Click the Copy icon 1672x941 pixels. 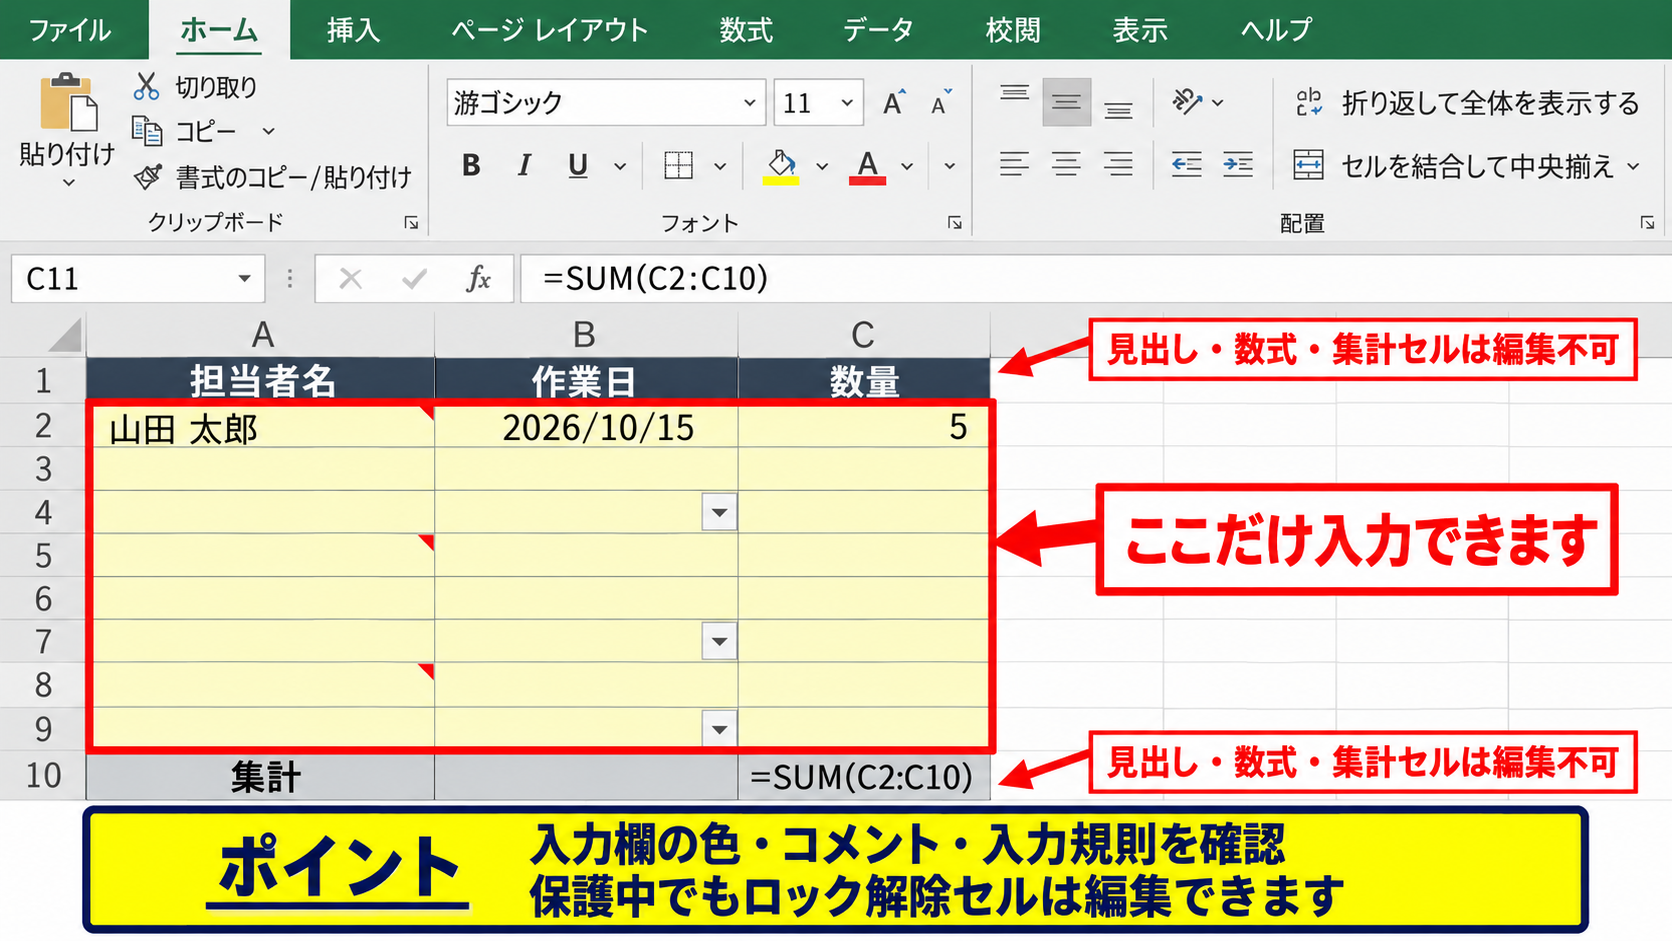coord(147,131)
